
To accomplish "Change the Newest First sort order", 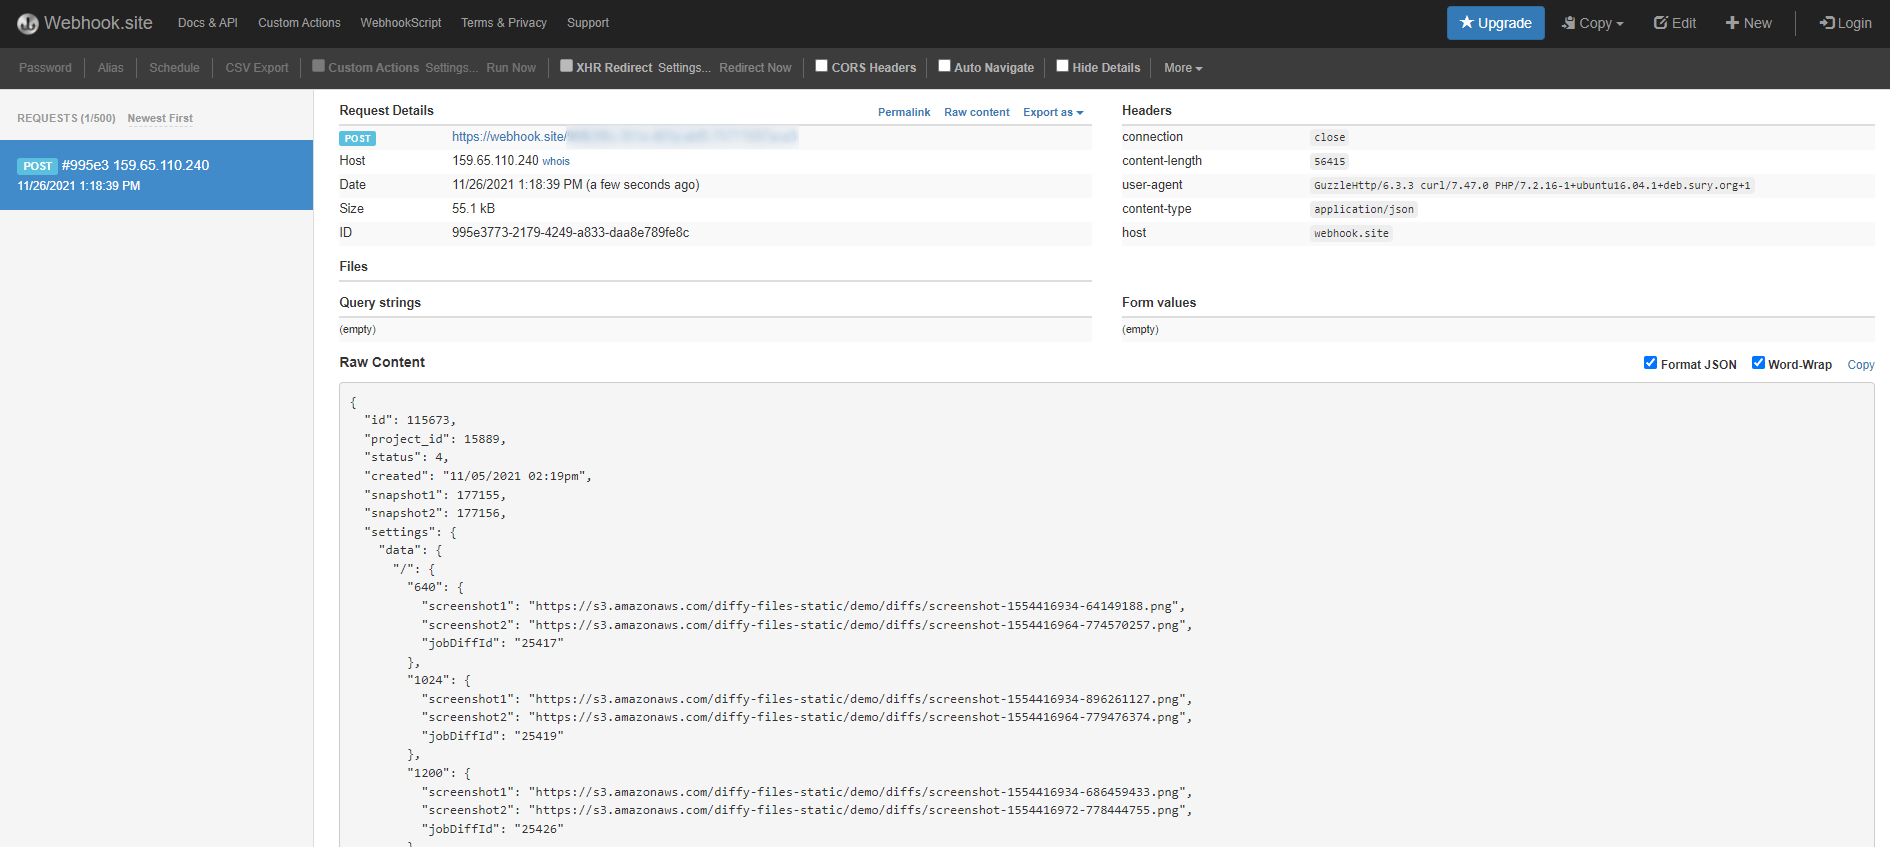I will (x=160, y=118).
